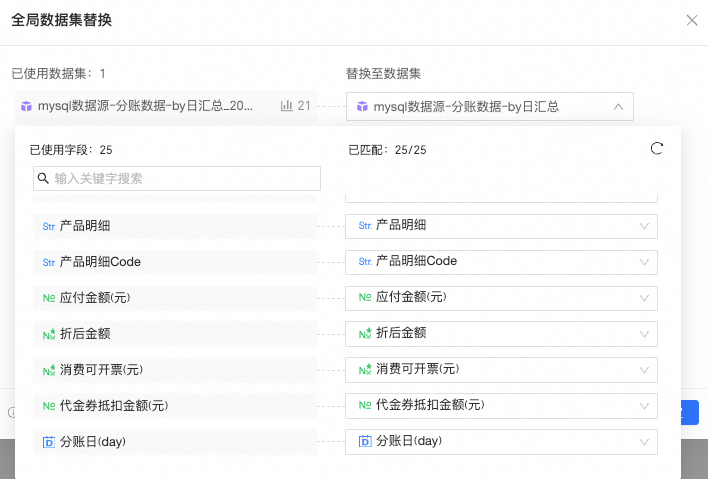Select left field row 消费可开票(元)
This screenshot has width=708, height=479.
pyautogui.click(x=175, y=370)
